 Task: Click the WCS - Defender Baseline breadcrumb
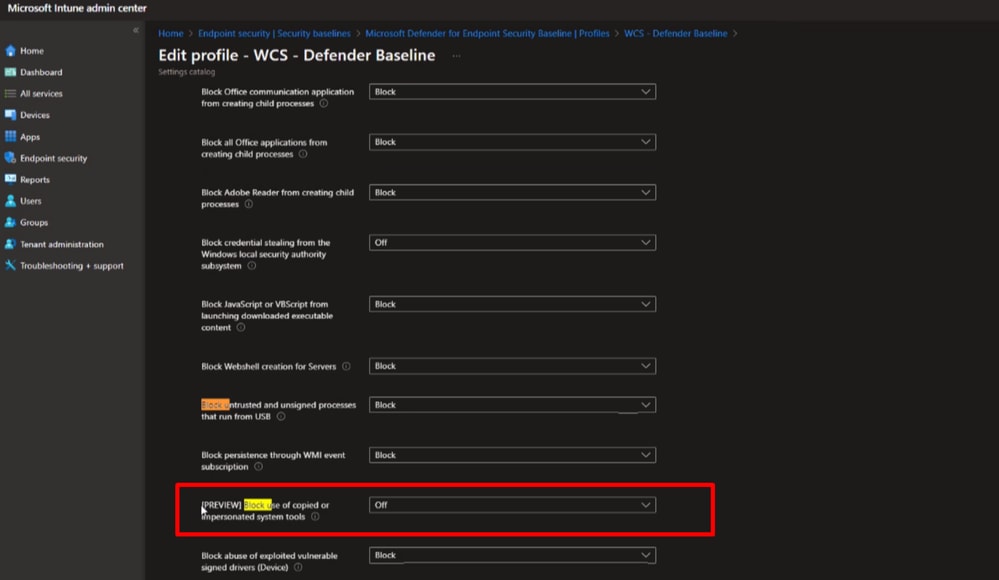tap(675, 33)
